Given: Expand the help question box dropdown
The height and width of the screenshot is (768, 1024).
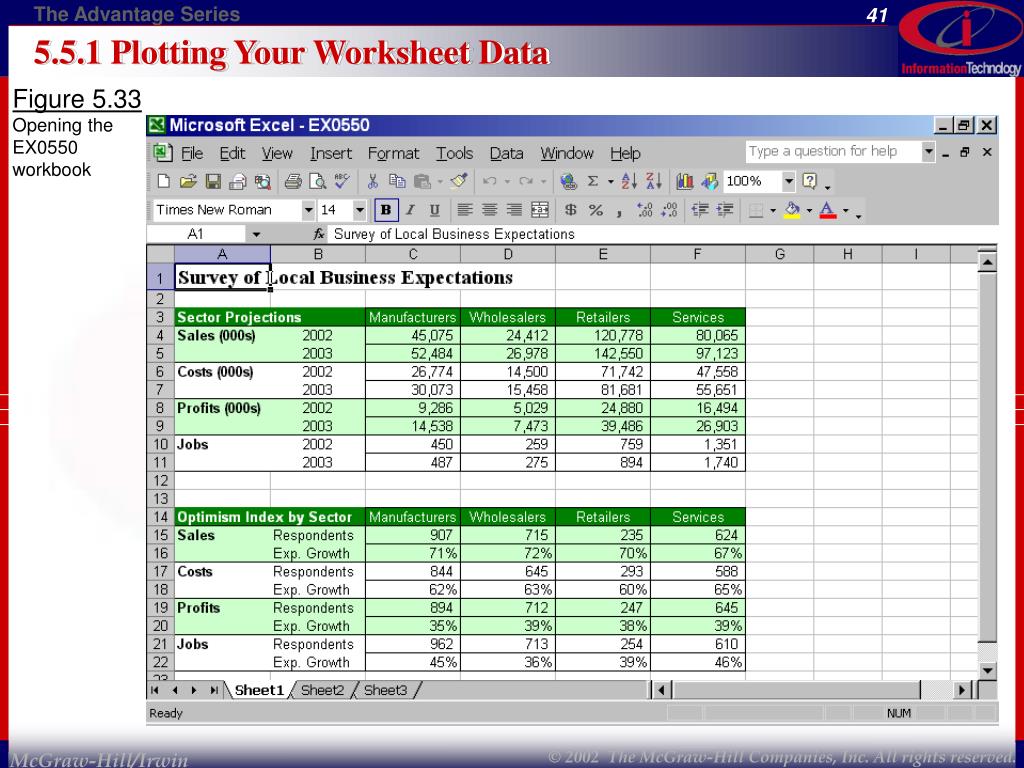Looking at the screenshot, I should (x=929, y=152).
